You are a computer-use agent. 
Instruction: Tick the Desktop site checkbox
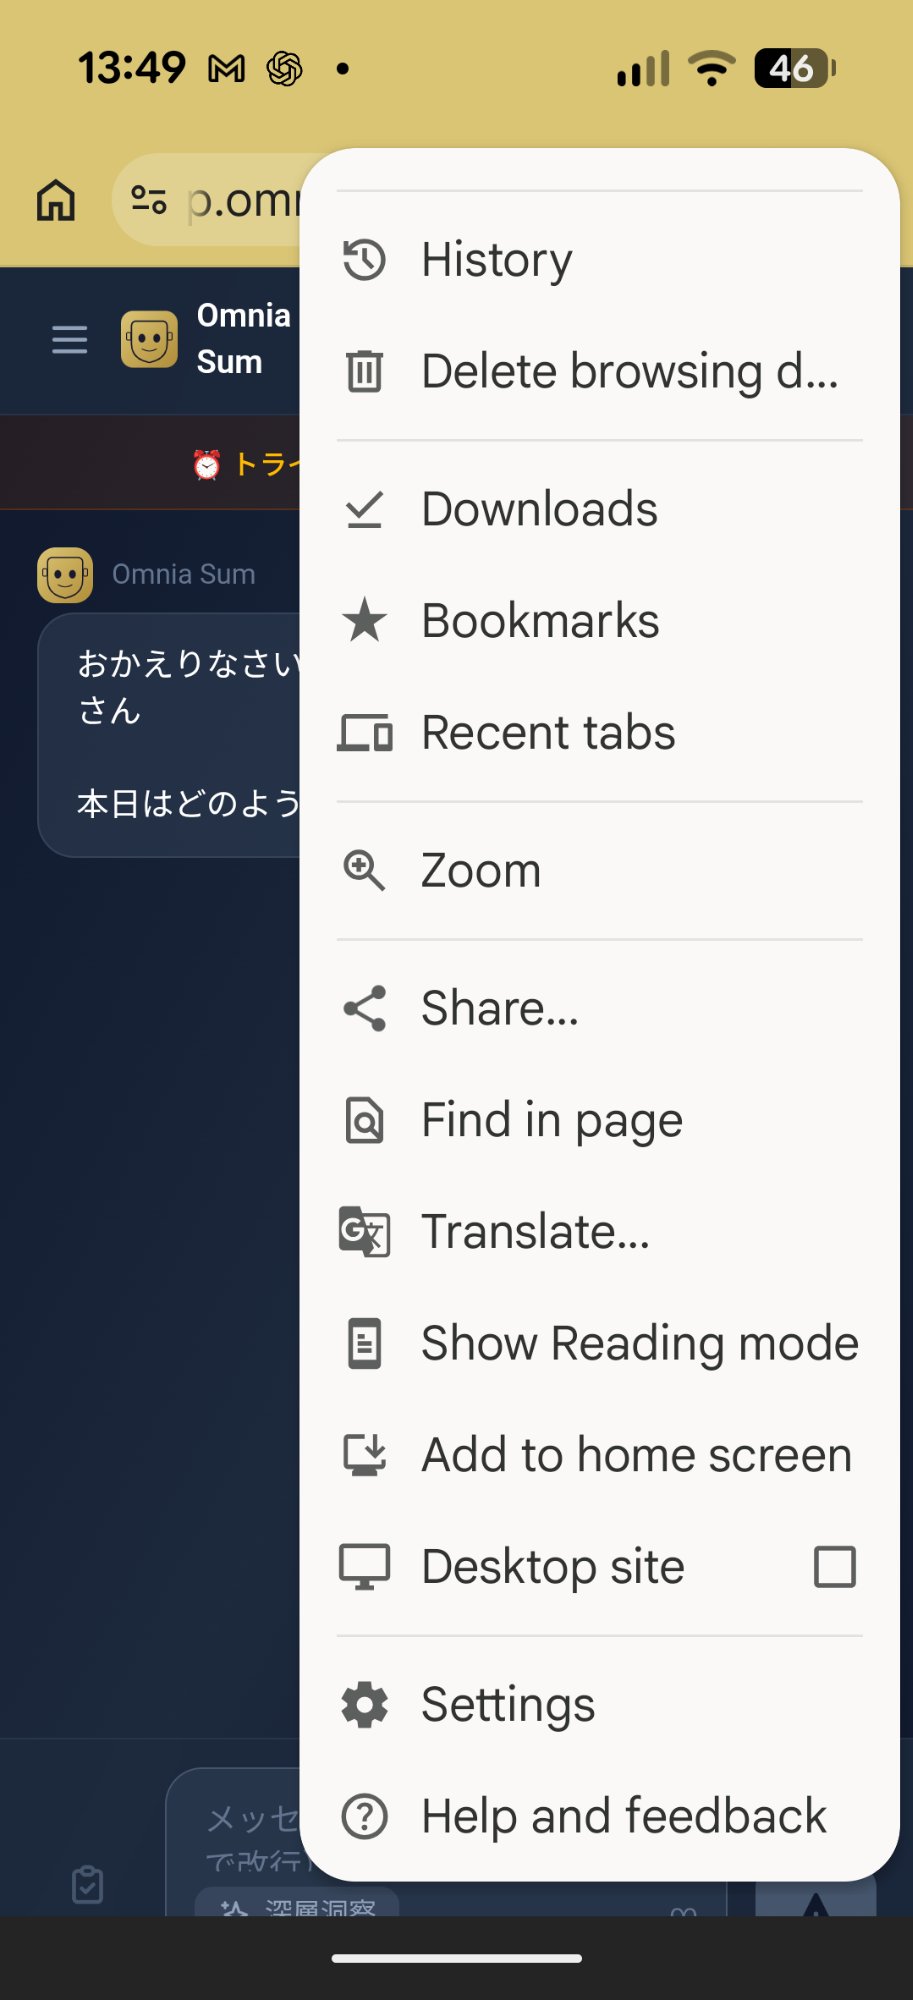click(834, 1567)
